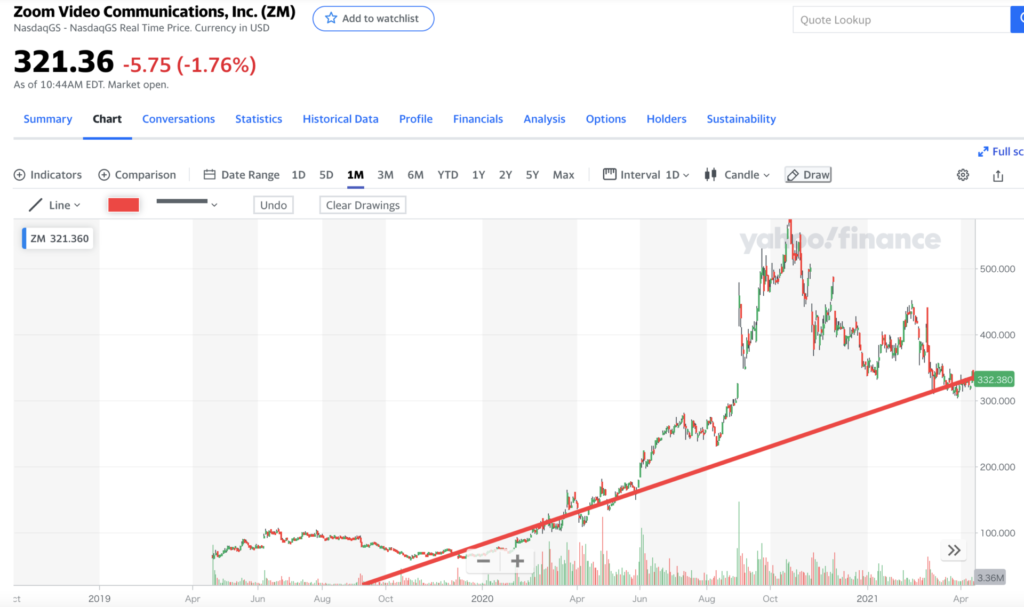Select the 1D range
This screenshot has height=607, width=1024.
coord(298,175)
